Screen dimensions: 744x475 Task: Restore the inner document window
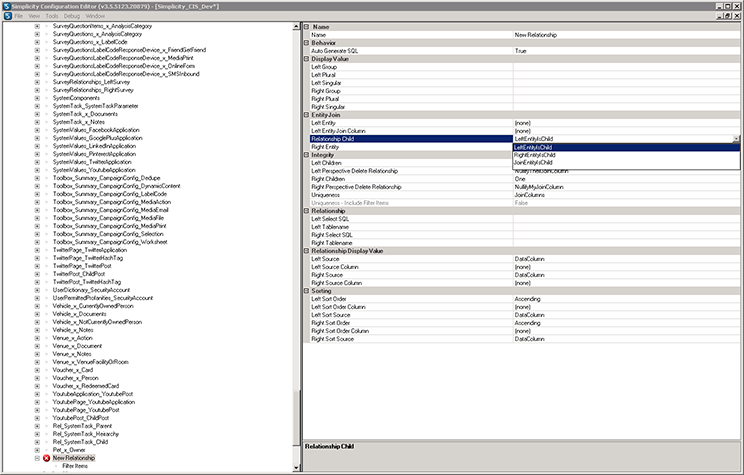(x=729, y=16)
